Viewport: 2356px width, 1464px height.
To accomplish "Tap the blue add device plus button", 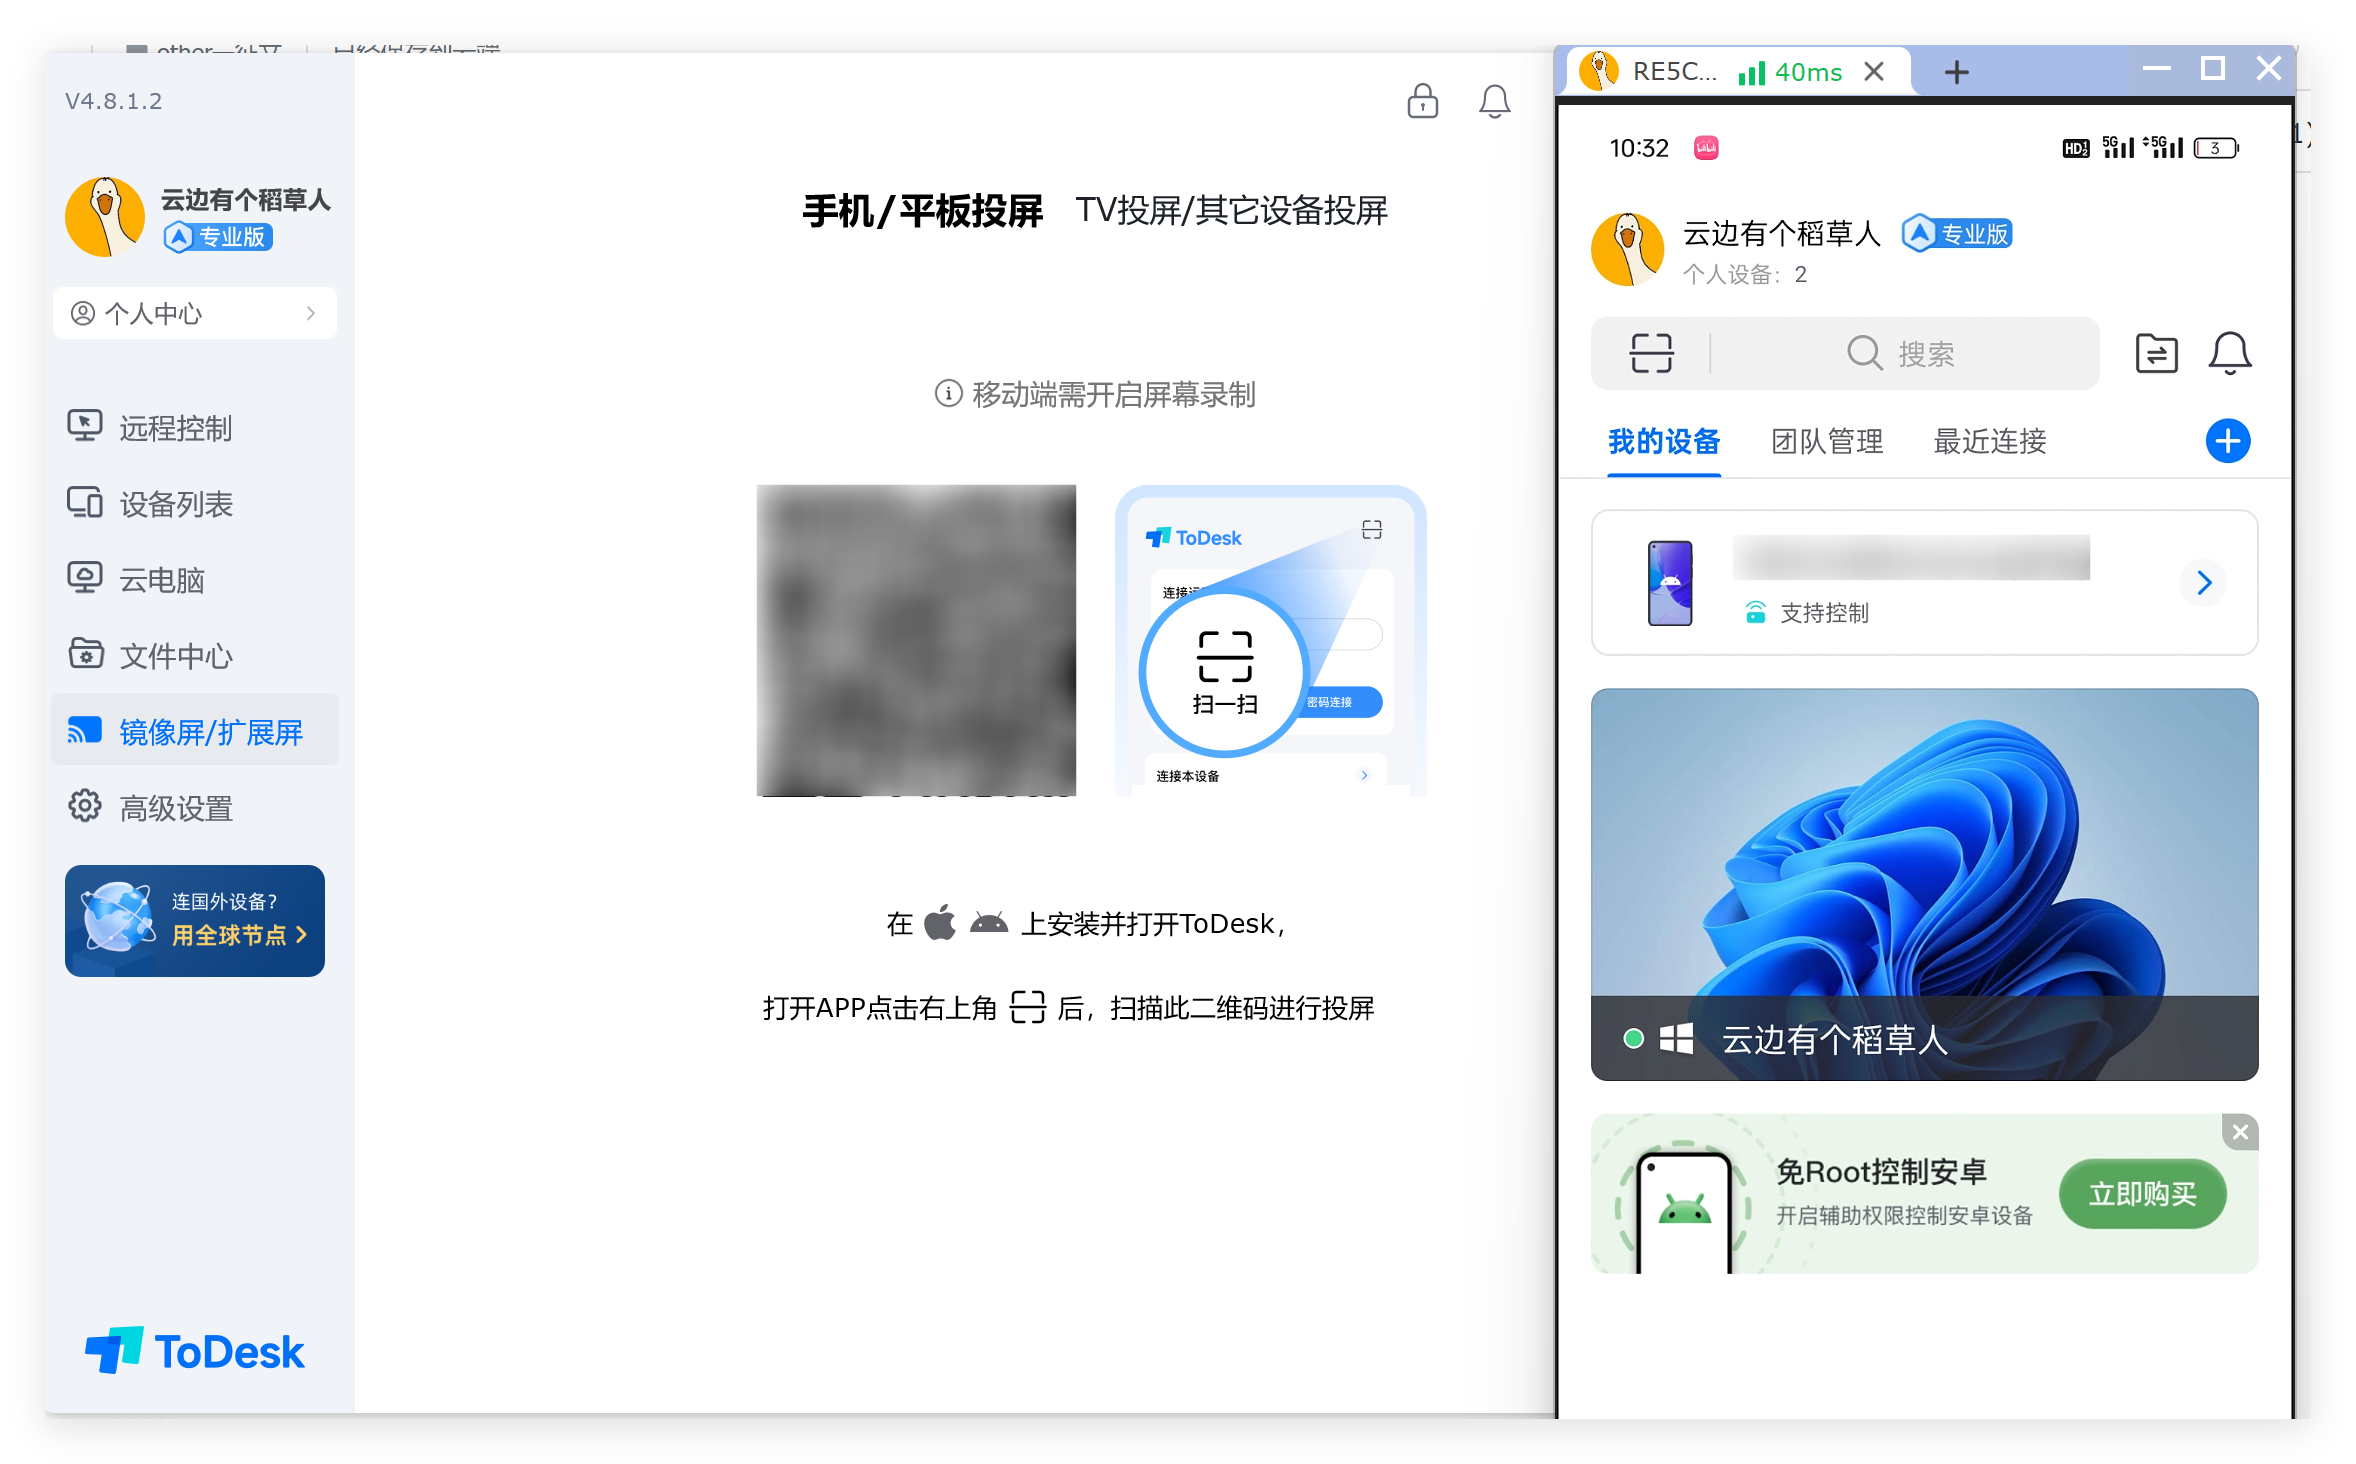I will [2228, 441].
